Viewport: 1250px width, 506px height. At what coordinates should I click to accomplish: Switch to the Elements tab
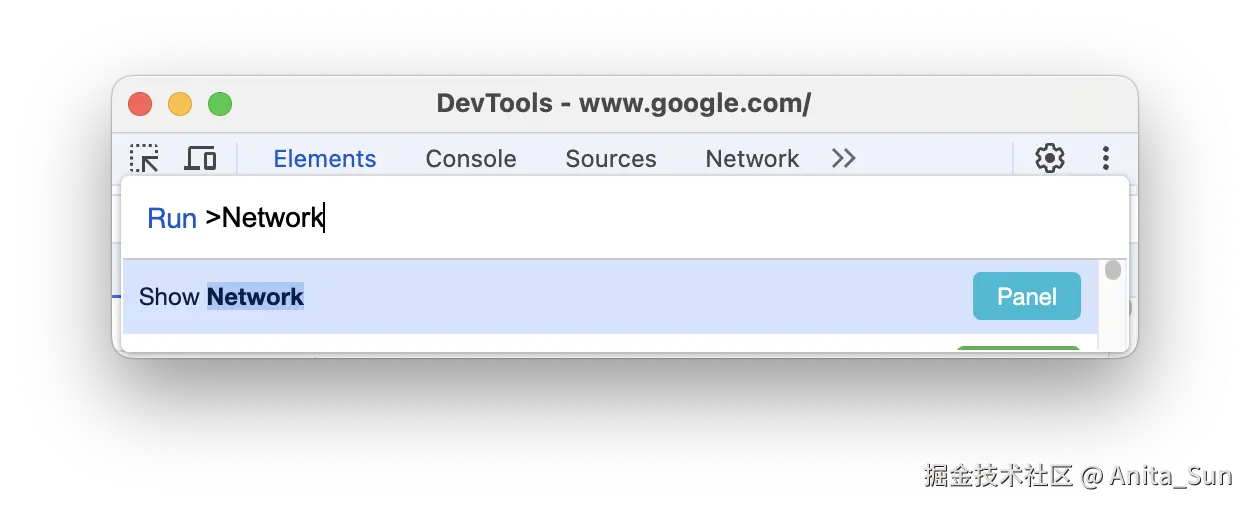(325, 158)
